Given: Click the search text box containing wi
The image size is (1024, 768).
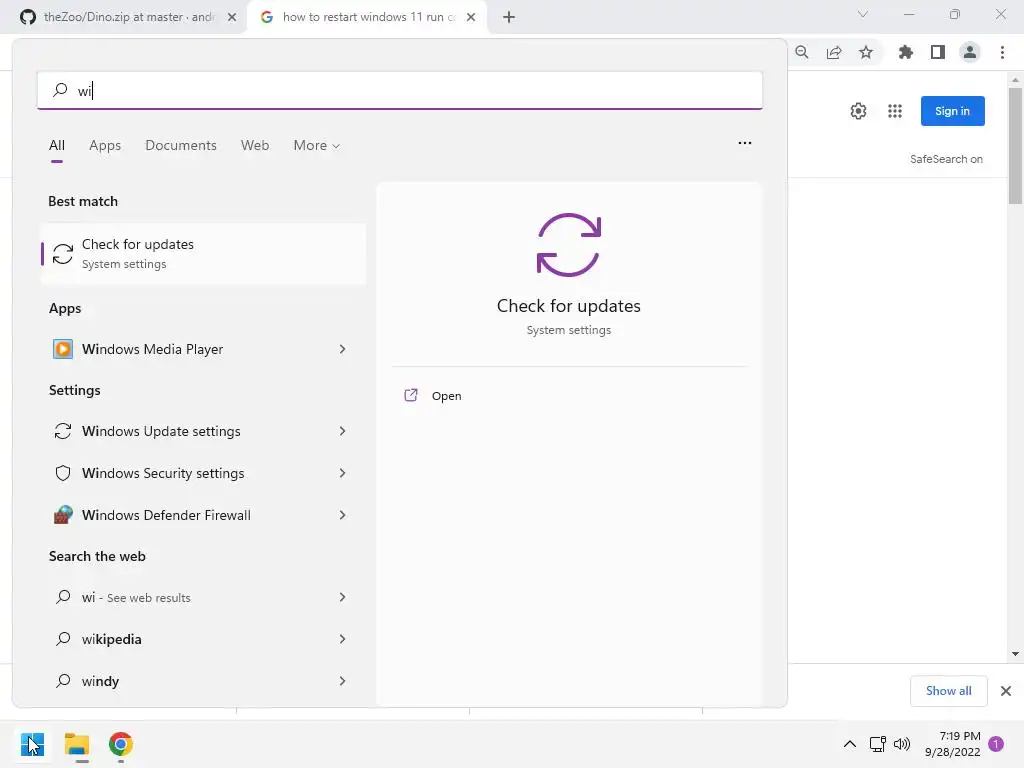Looking at the screenshot, I should 400,90.
